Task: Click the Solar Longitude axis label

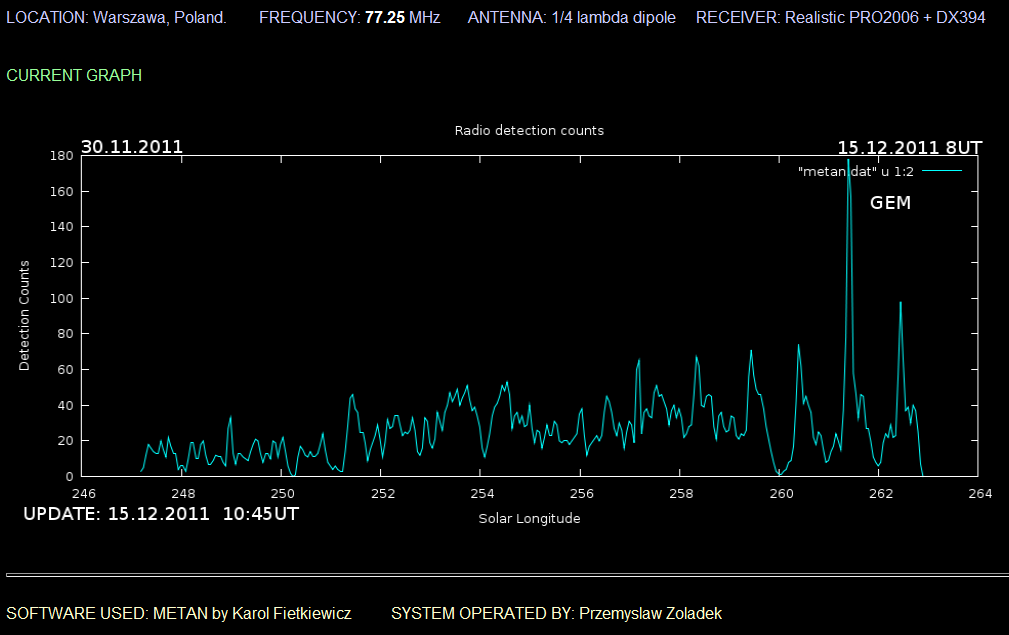Action: [x=529, y=518]
